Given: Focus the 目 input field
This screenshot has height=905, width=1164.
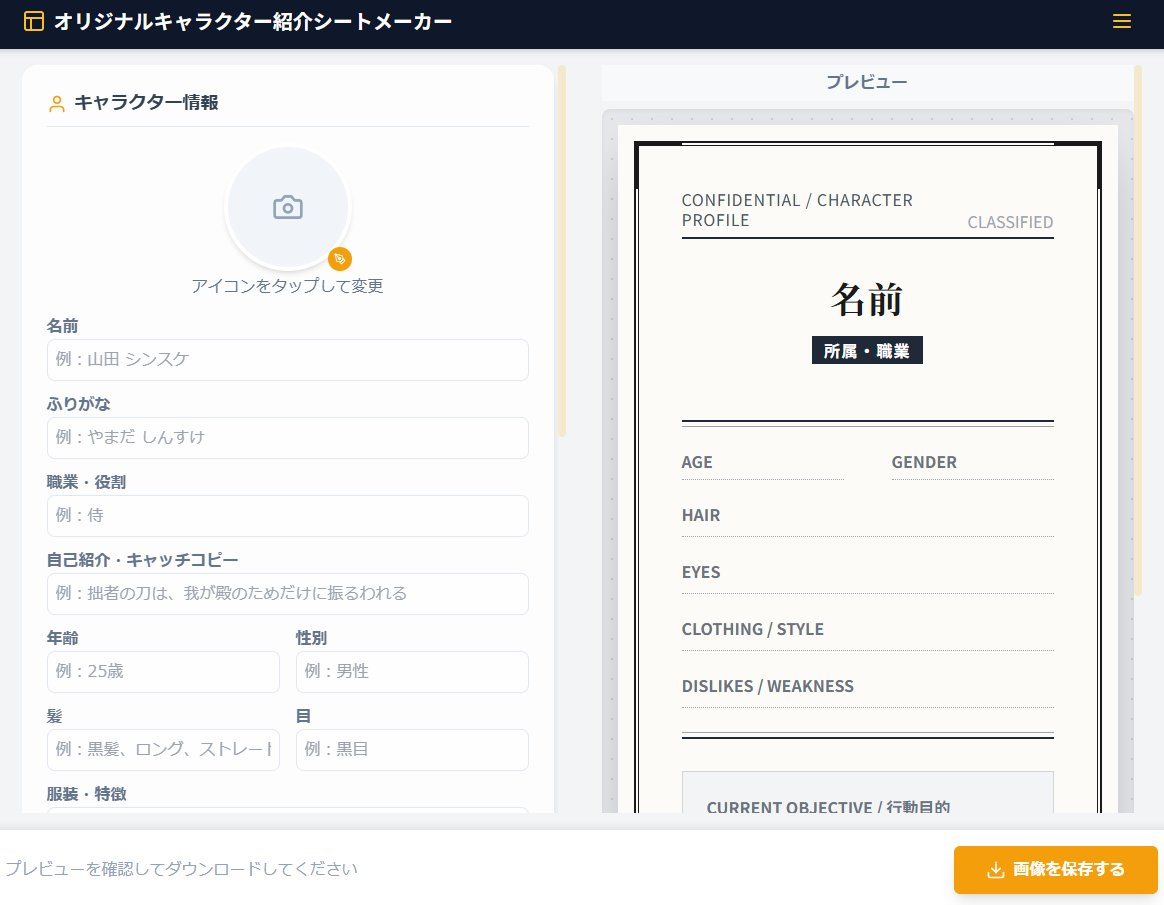Looking at the screenshot, I should tap(412, 750).
